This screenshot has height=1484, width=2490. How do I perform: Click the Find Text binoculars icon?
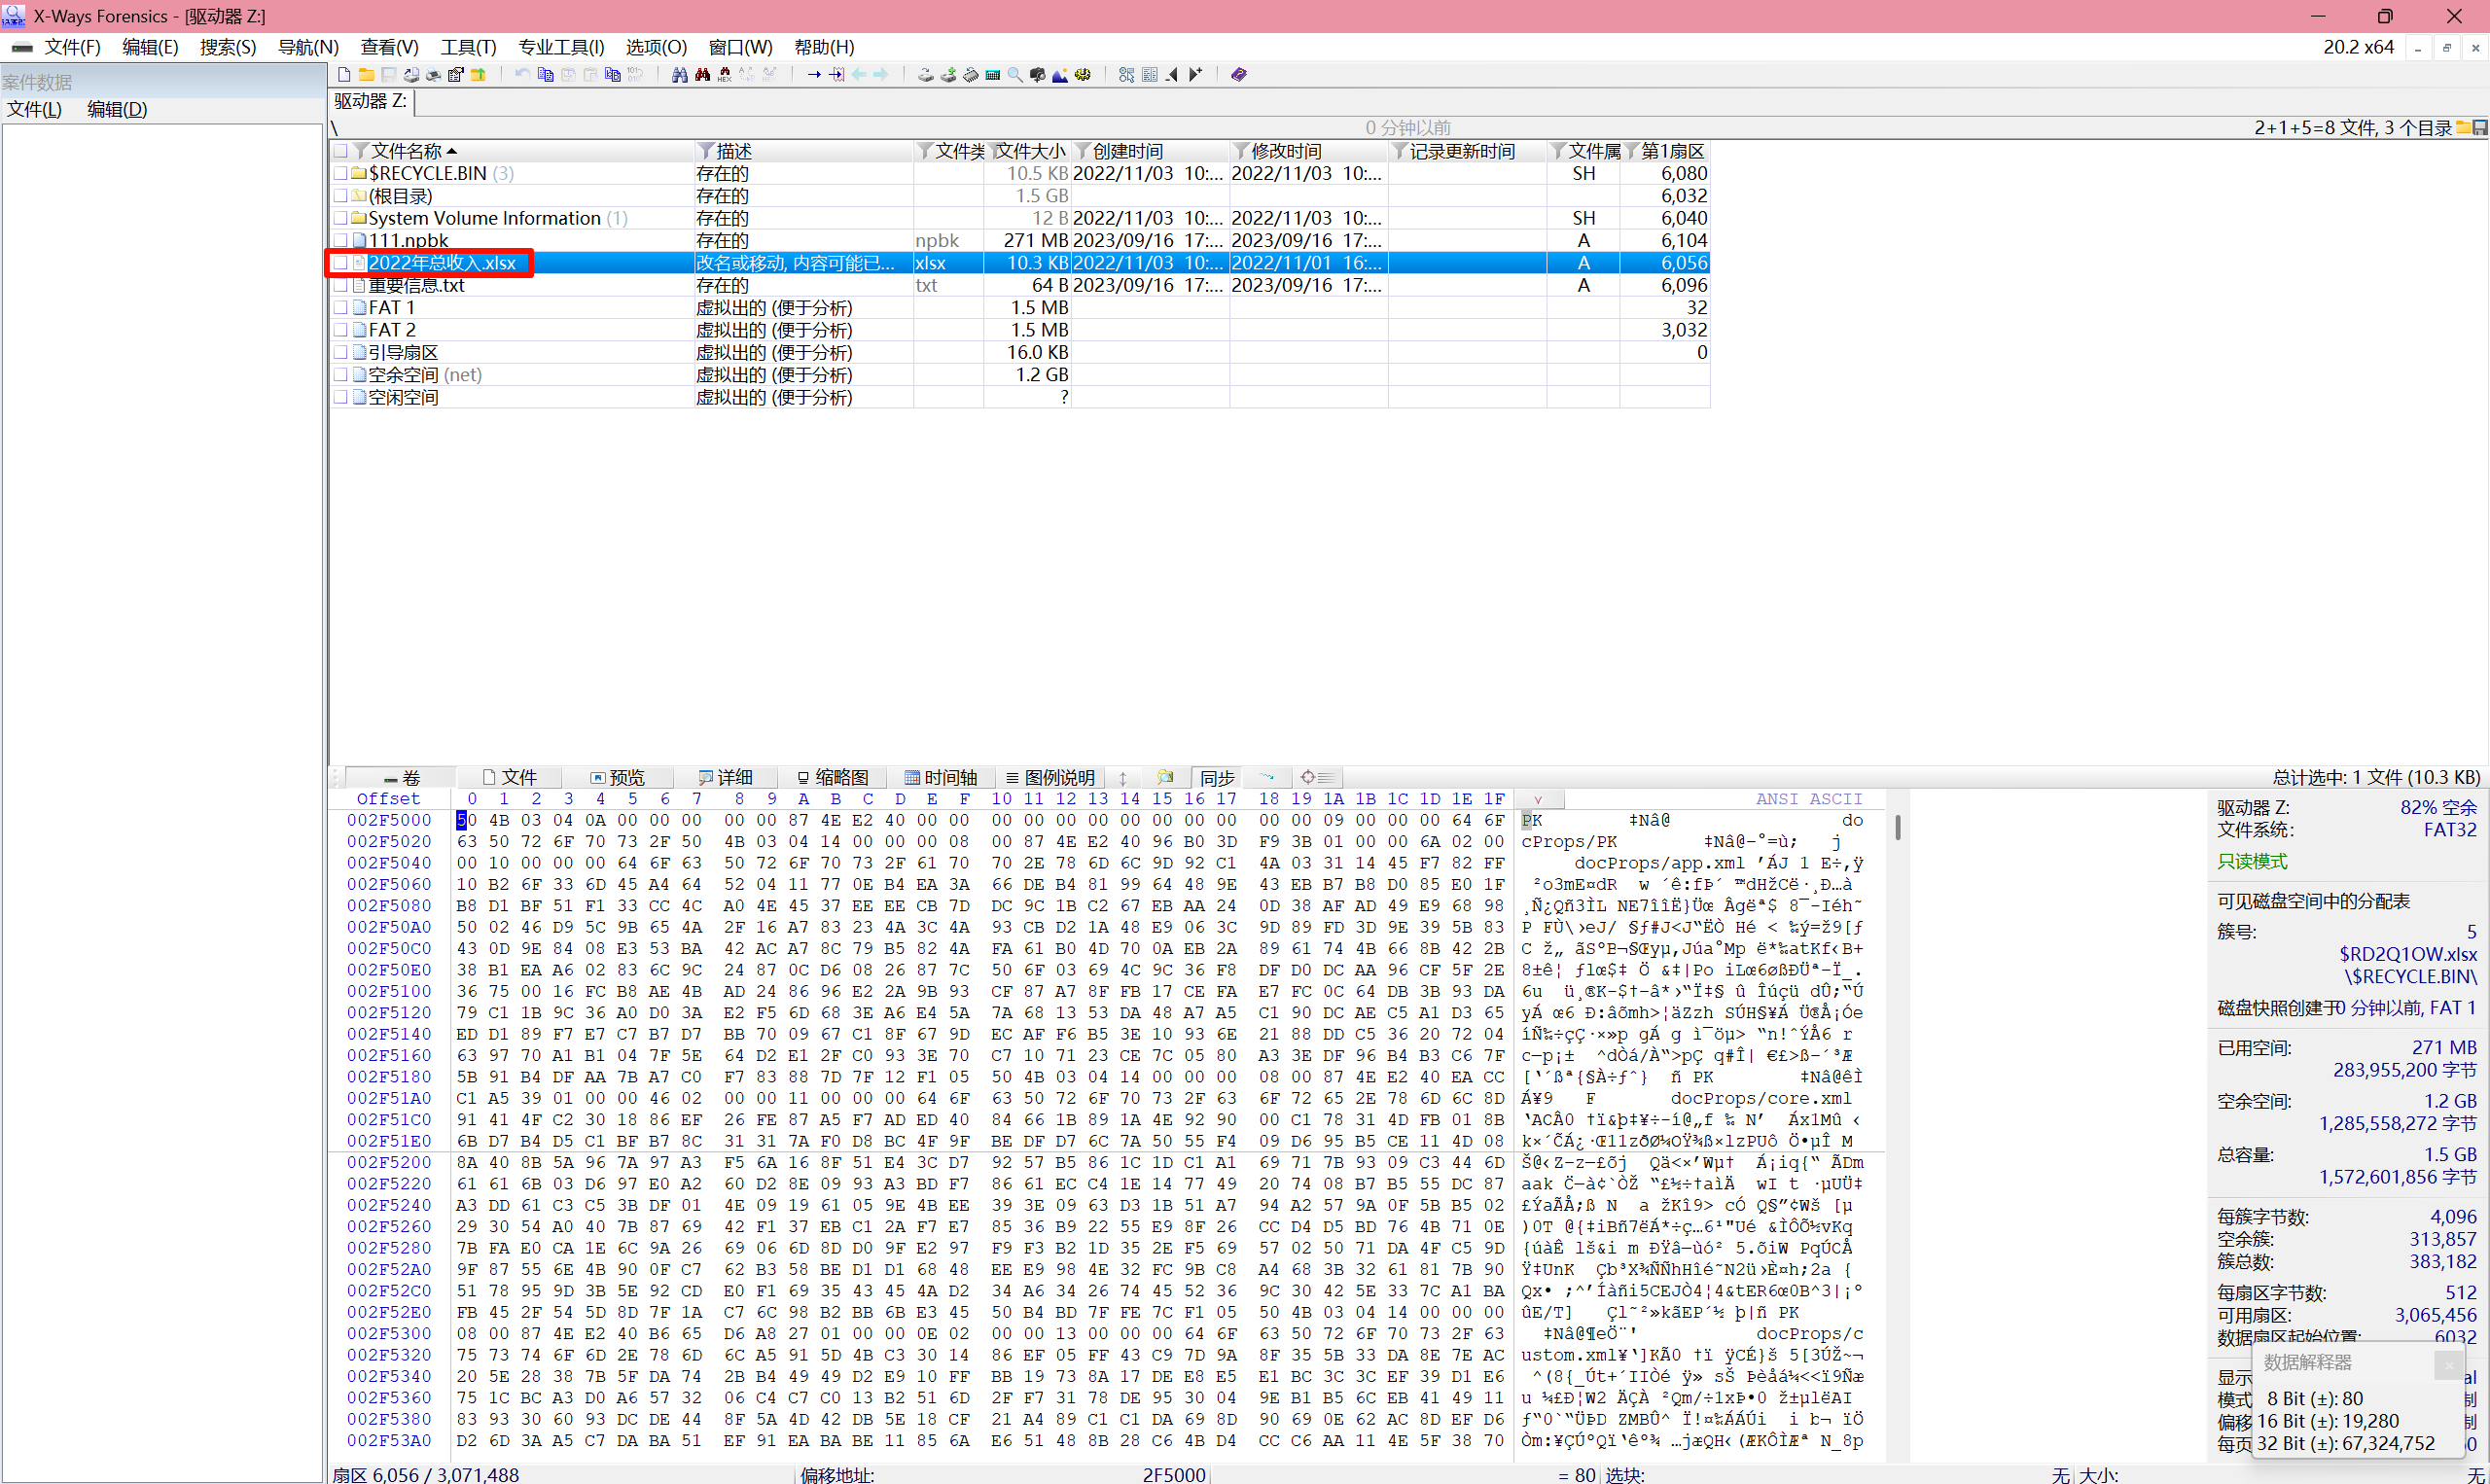(680, 75)
